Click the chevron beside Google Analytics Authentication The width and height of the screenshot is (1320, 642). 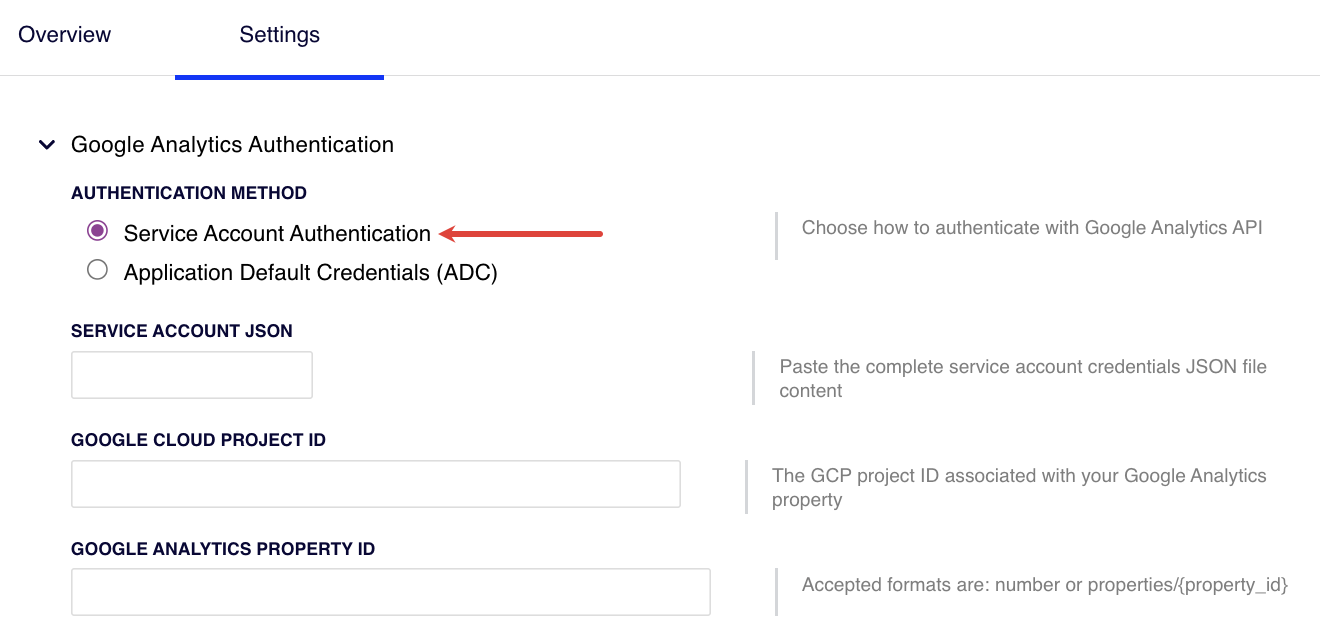click(x=46, y=144)
